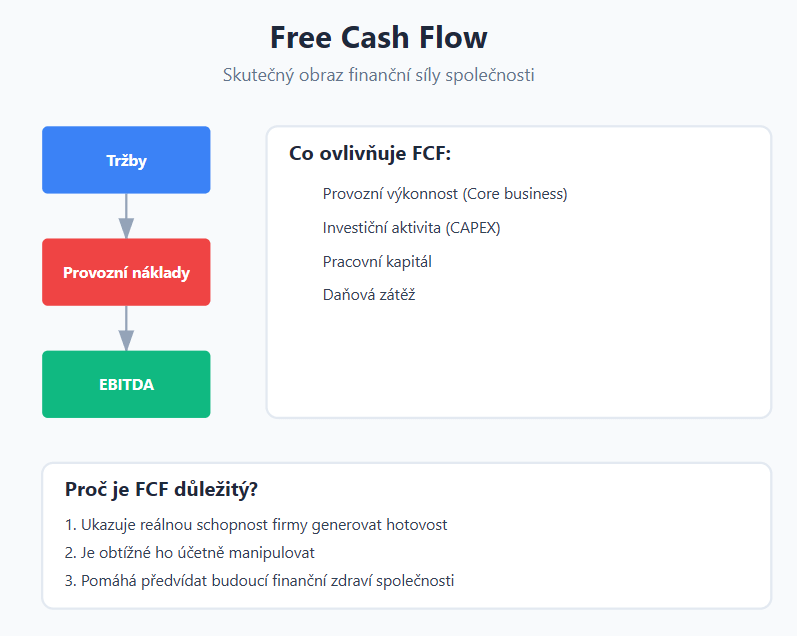Click Investiční aktivita (CAPEX) list item
The height and width of the screenshot is (636, 797).
(x=411, y=228)
